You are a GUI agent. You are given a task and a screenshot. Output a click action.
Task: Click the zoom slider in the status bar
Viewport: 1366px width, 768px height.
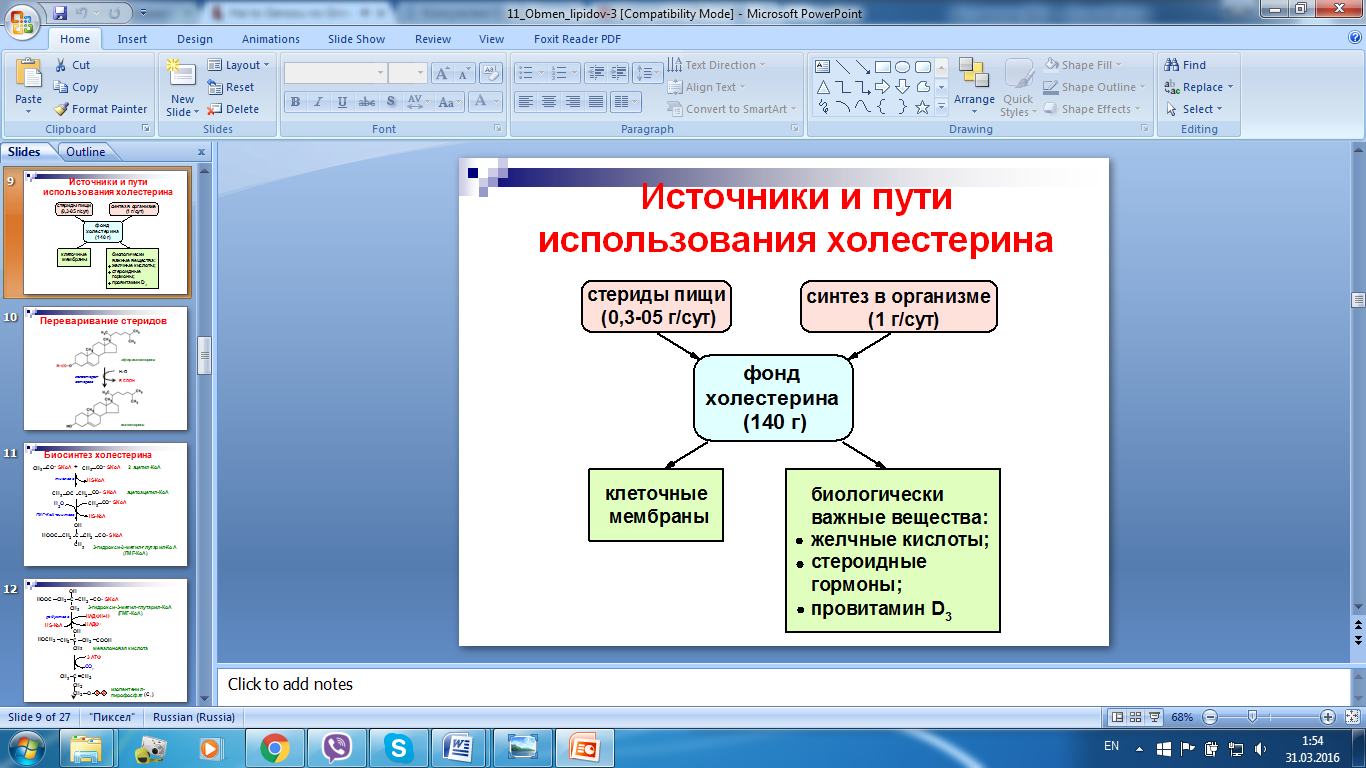point(1251,717)
